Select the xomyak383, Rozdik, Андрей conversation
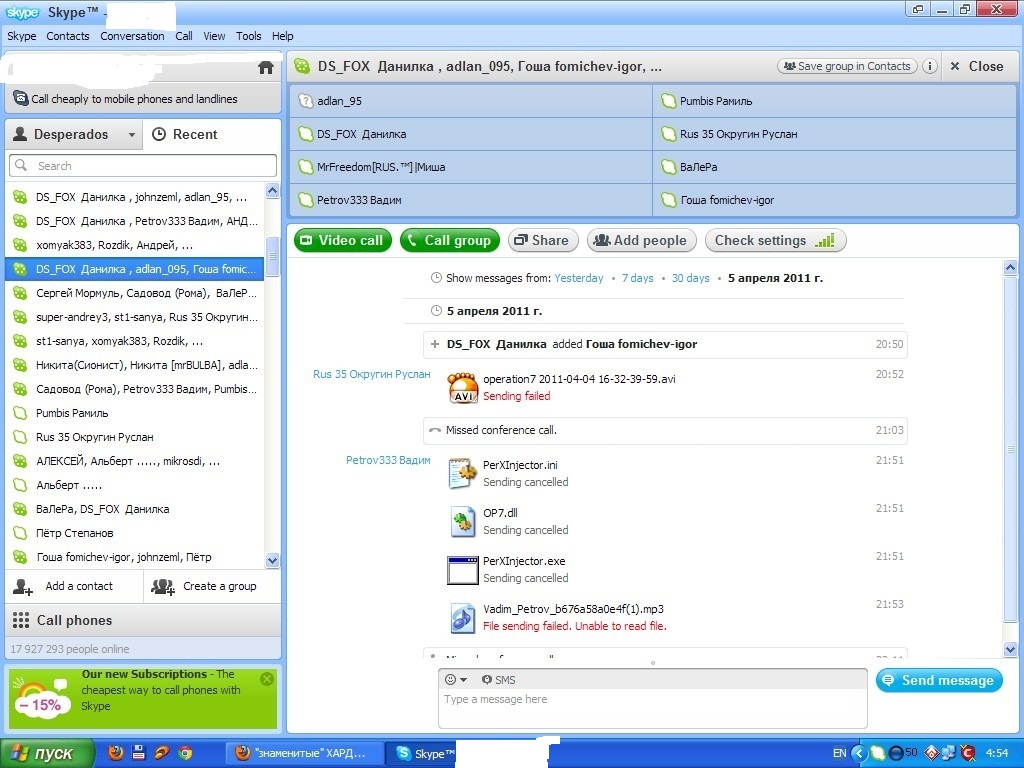Viewport: 1024px width, 768px height. click(135, 245)
